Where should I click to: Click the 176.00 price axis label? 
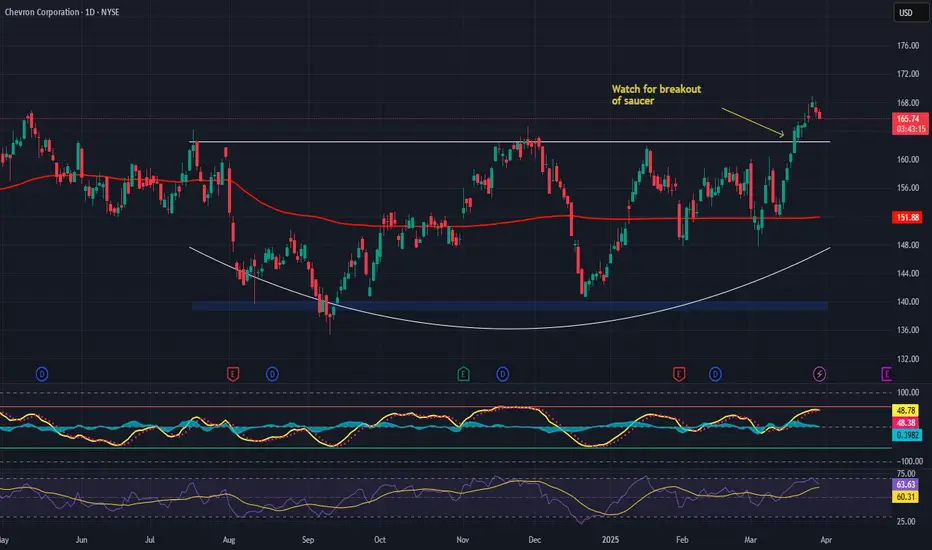point(908,46)
